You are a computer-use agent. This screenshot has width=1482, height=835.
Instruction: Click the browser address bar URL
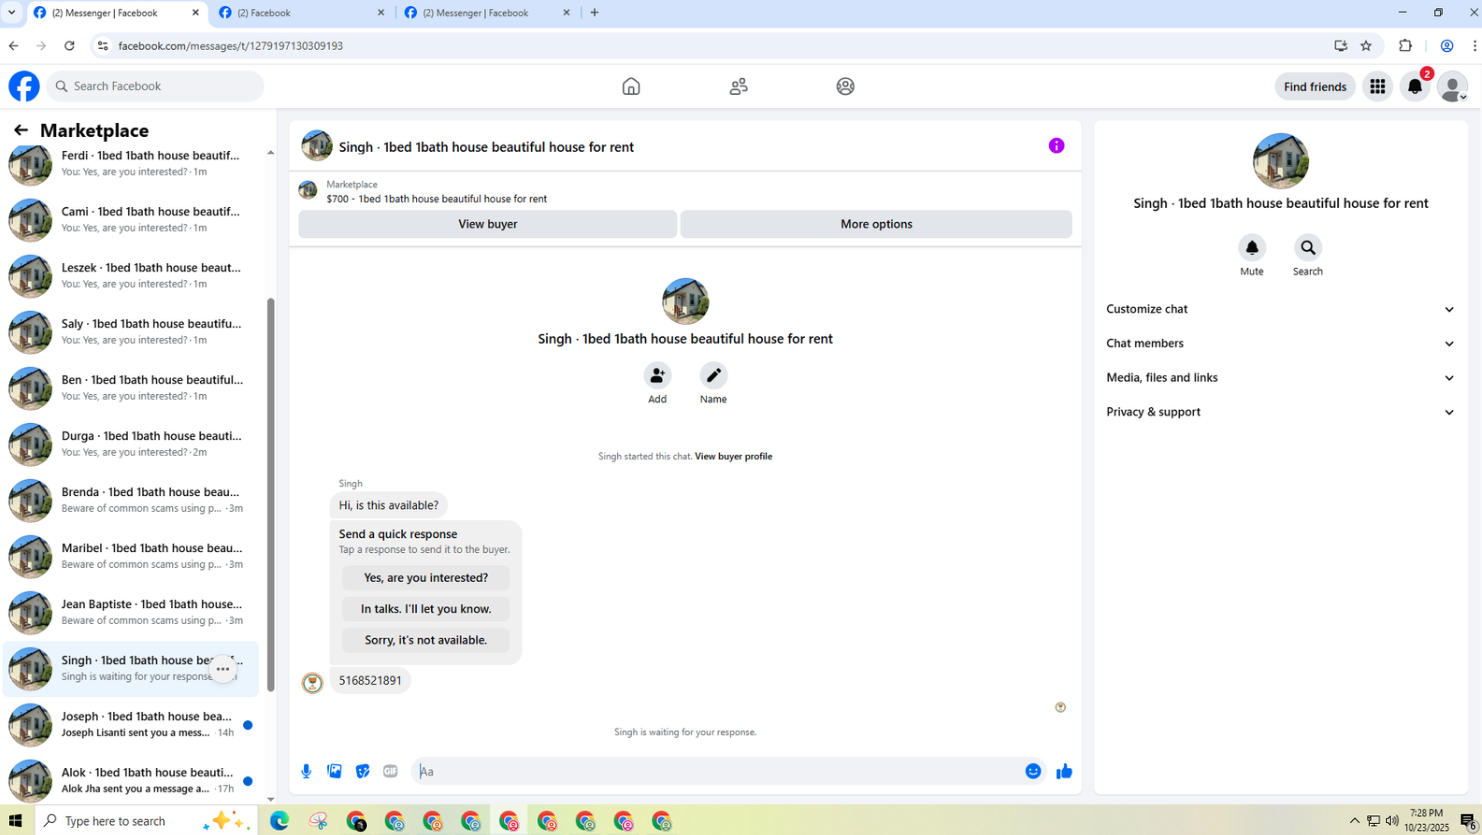(230, 46)
